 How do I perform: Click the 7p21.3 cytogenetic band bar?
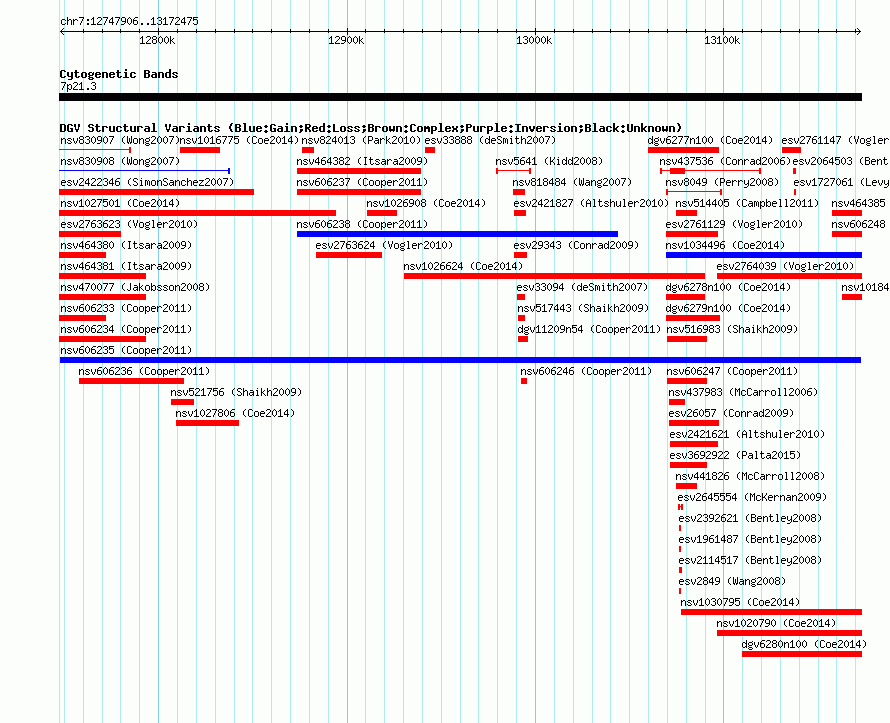pyautogui.click(x=460, y=97)
